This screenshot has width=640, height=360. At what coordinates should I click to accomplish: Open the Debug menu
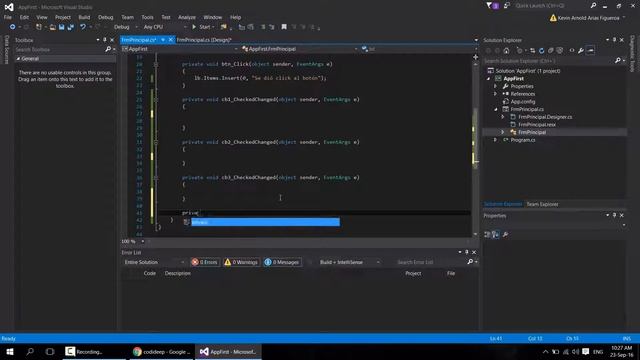[105, 17]
